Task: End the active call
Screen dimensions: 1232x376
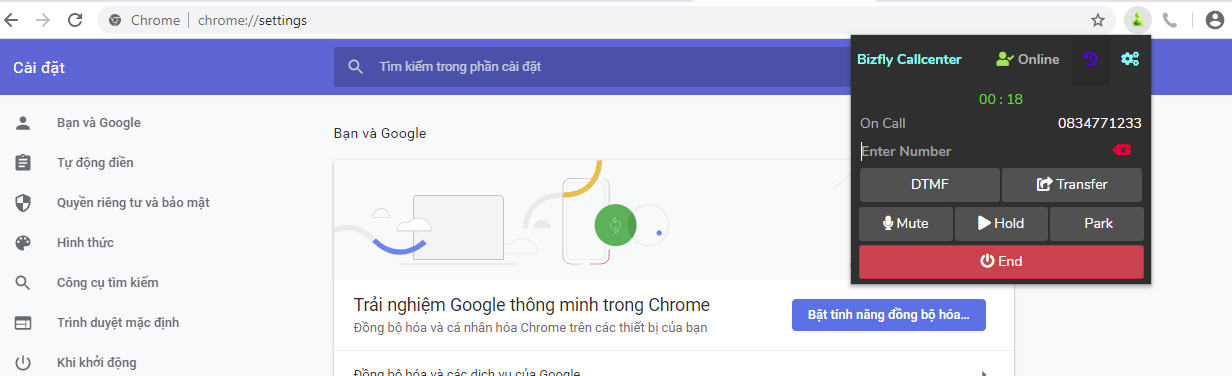Action: [1001, 261]
